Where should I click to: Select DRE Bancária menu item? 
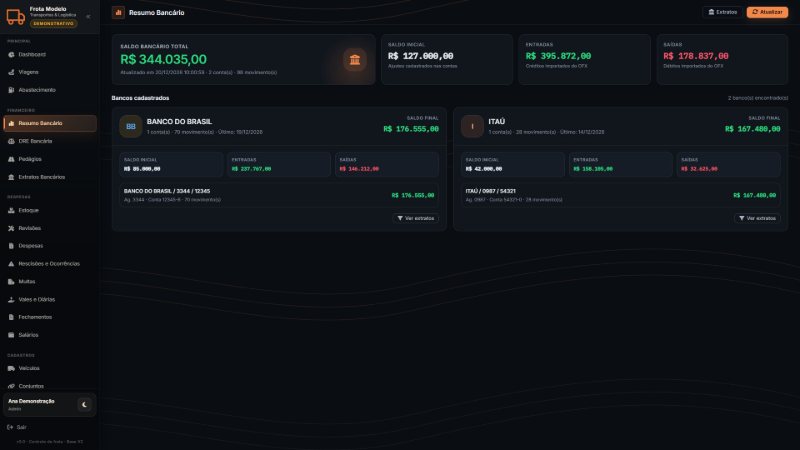click(x=49, y=141)
